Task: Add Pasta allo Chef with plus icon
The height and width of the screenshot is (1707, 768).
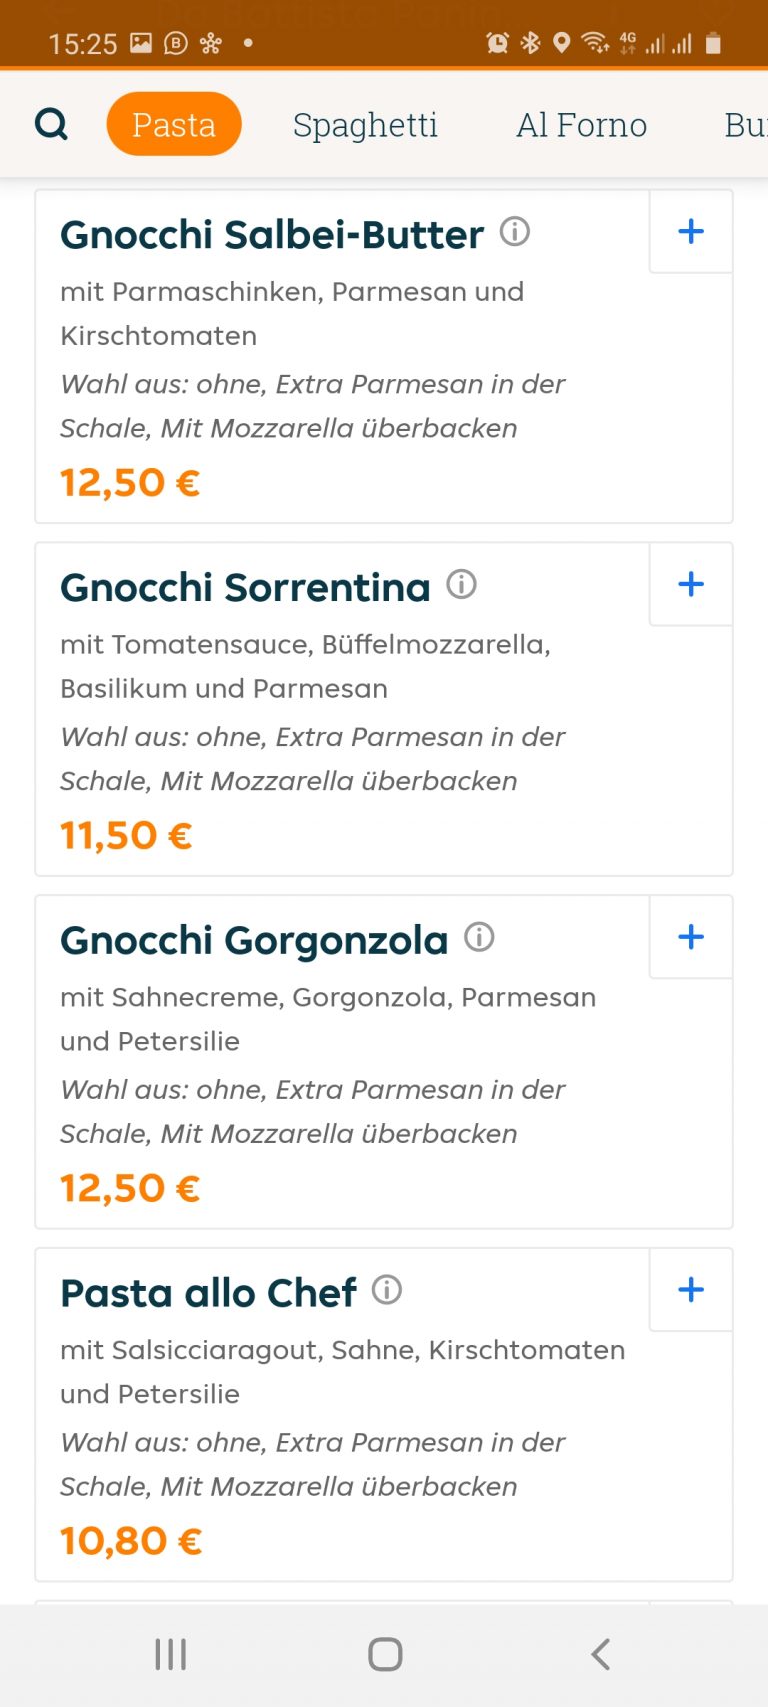Action: (x=691, y=1290)
